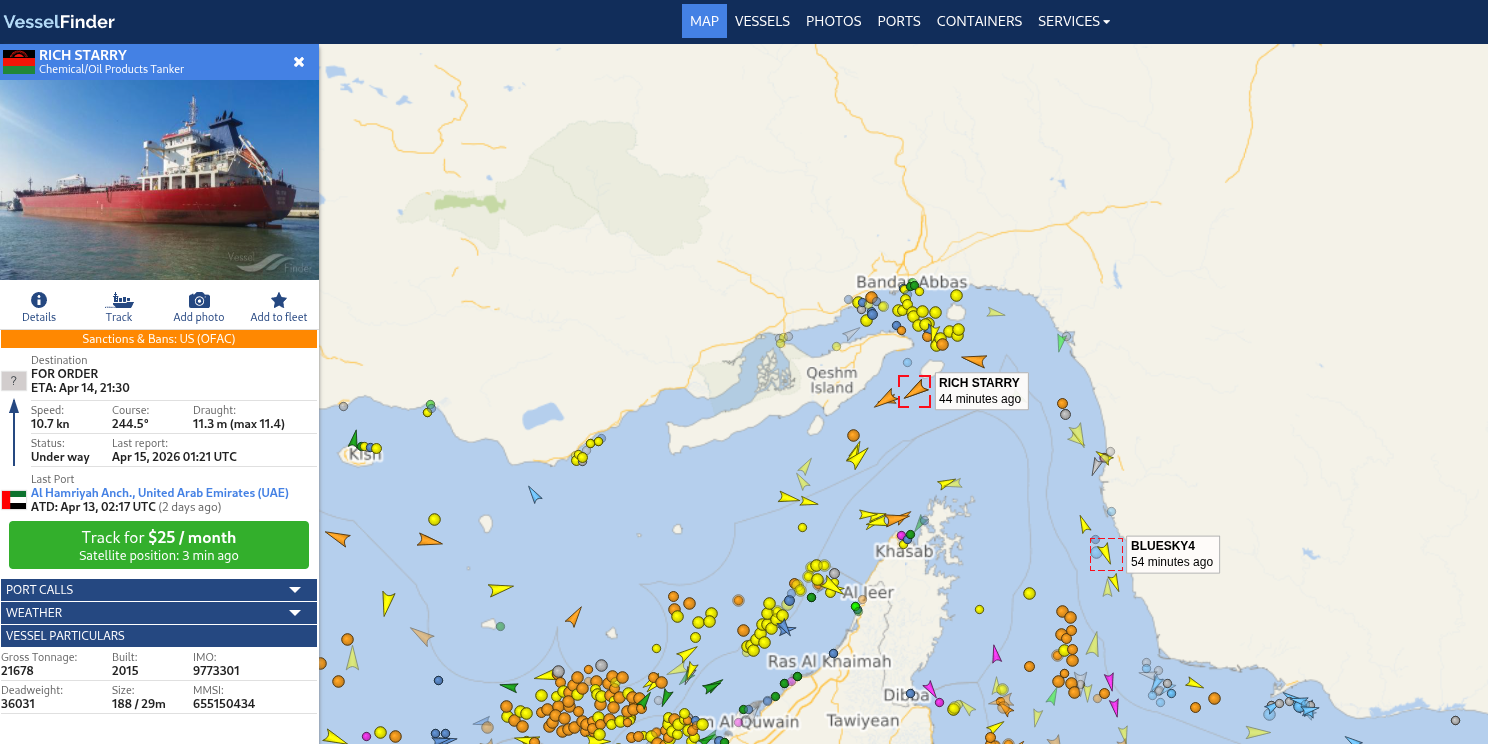Select the BLUESKY4 vessel marker in dashed box
Image resolution: width=1488 pixels, height=744 pixels.
(1106, 554)
